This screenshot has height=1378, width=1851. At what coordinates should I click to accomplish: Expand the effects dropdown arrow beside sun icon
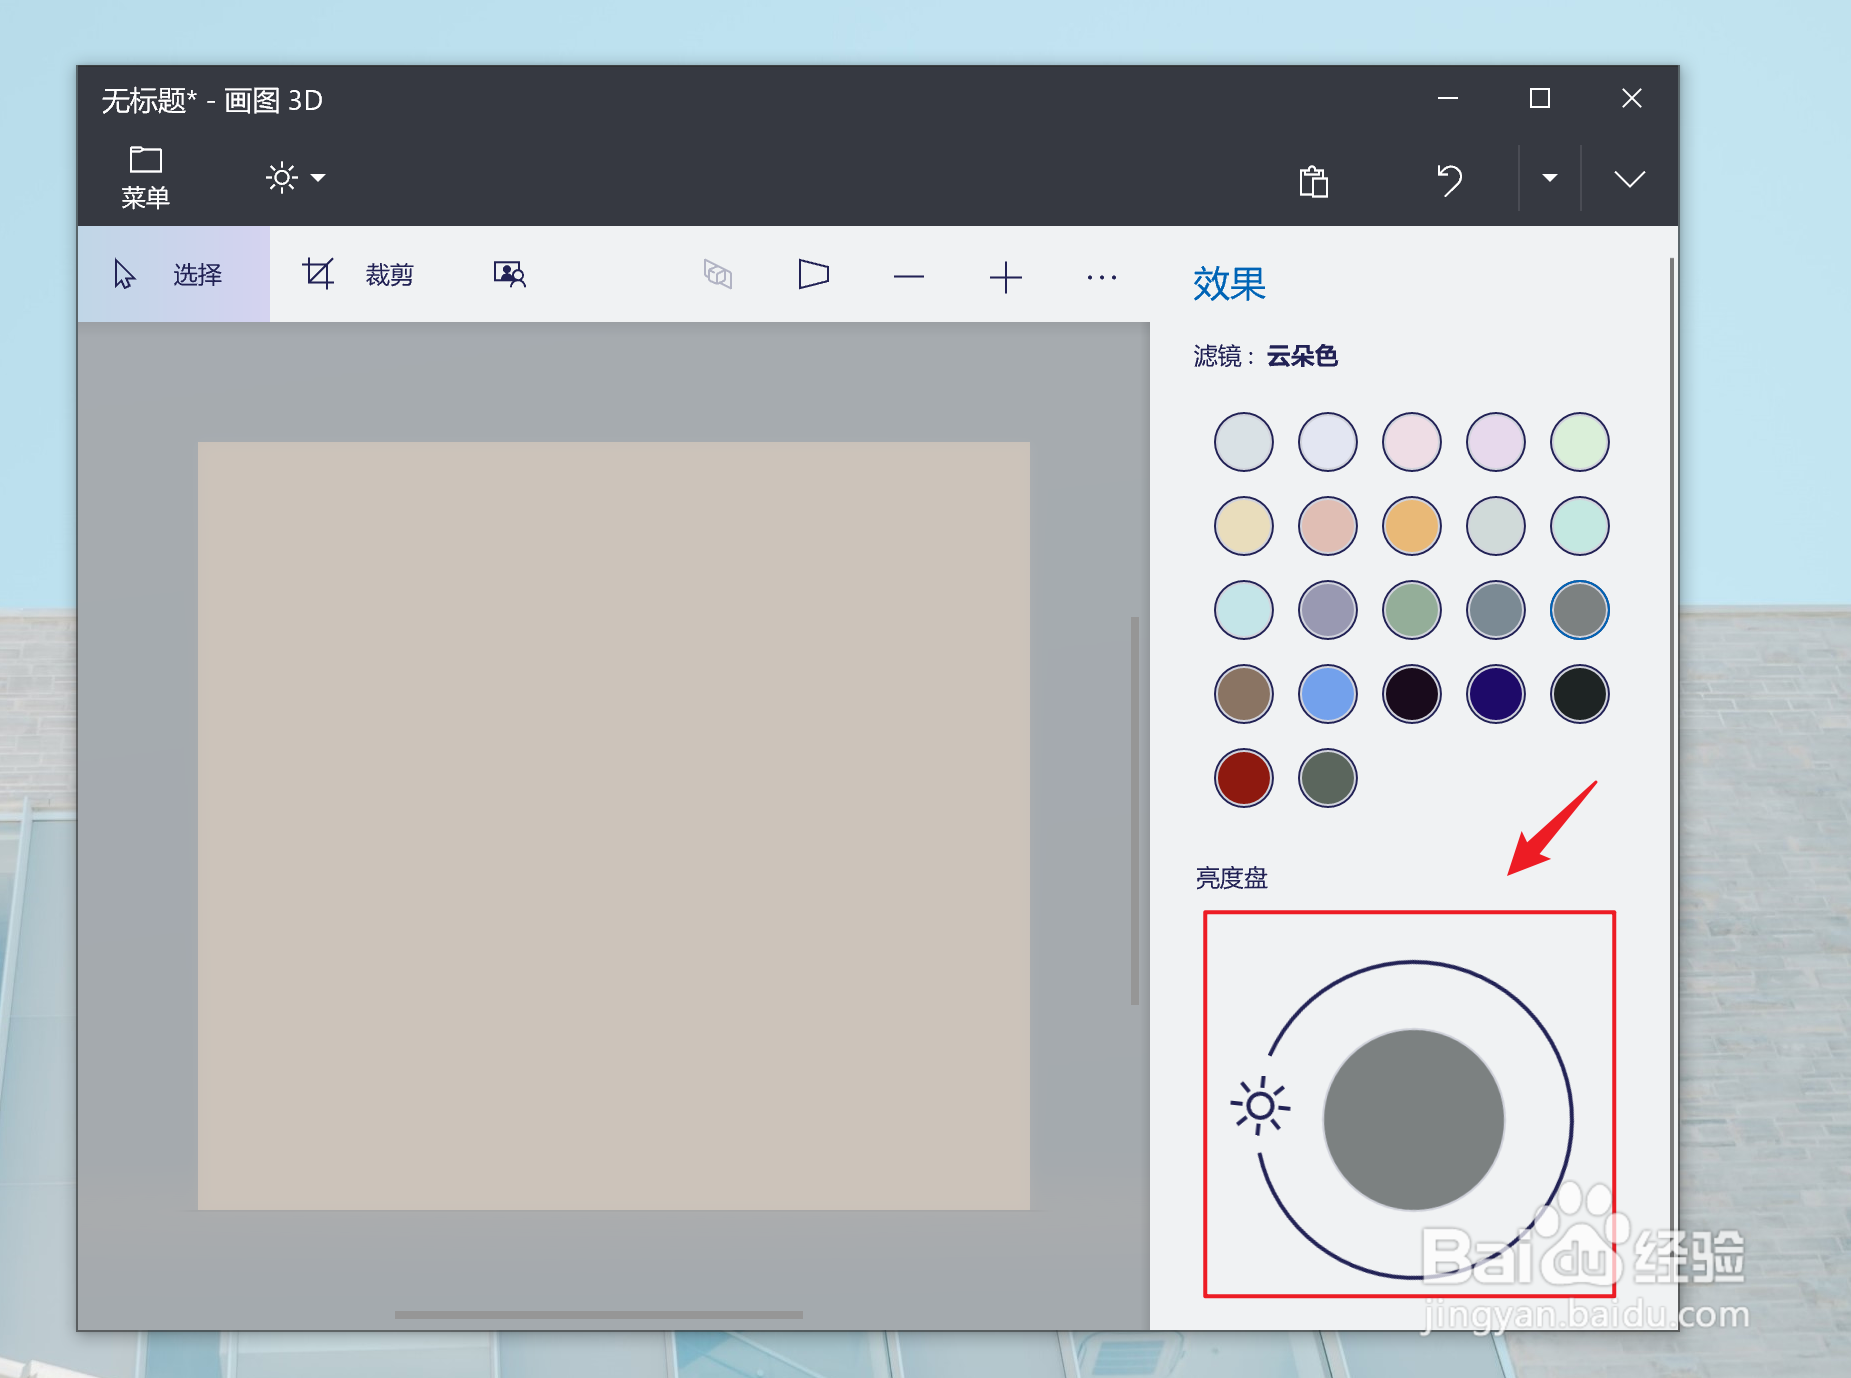coord(318,178)
